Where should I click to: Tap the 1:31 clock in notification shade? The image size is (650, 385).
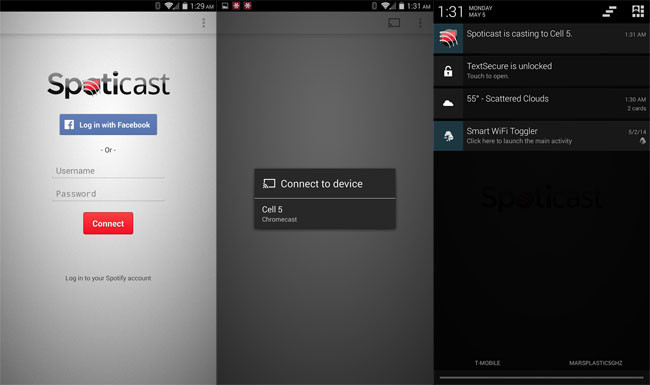click(x=450, y=12)
